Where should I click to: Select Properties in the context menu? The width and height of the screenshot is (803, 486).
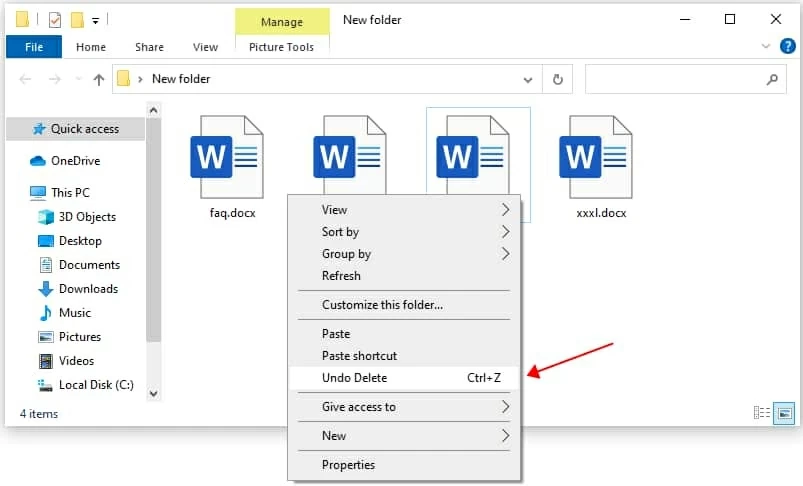point(348,465)
